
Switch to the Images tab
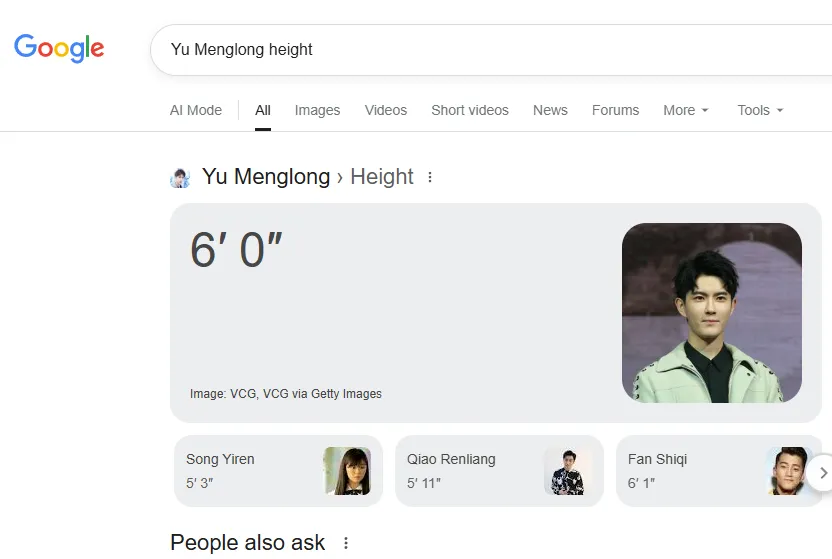[x=317, y=110]
